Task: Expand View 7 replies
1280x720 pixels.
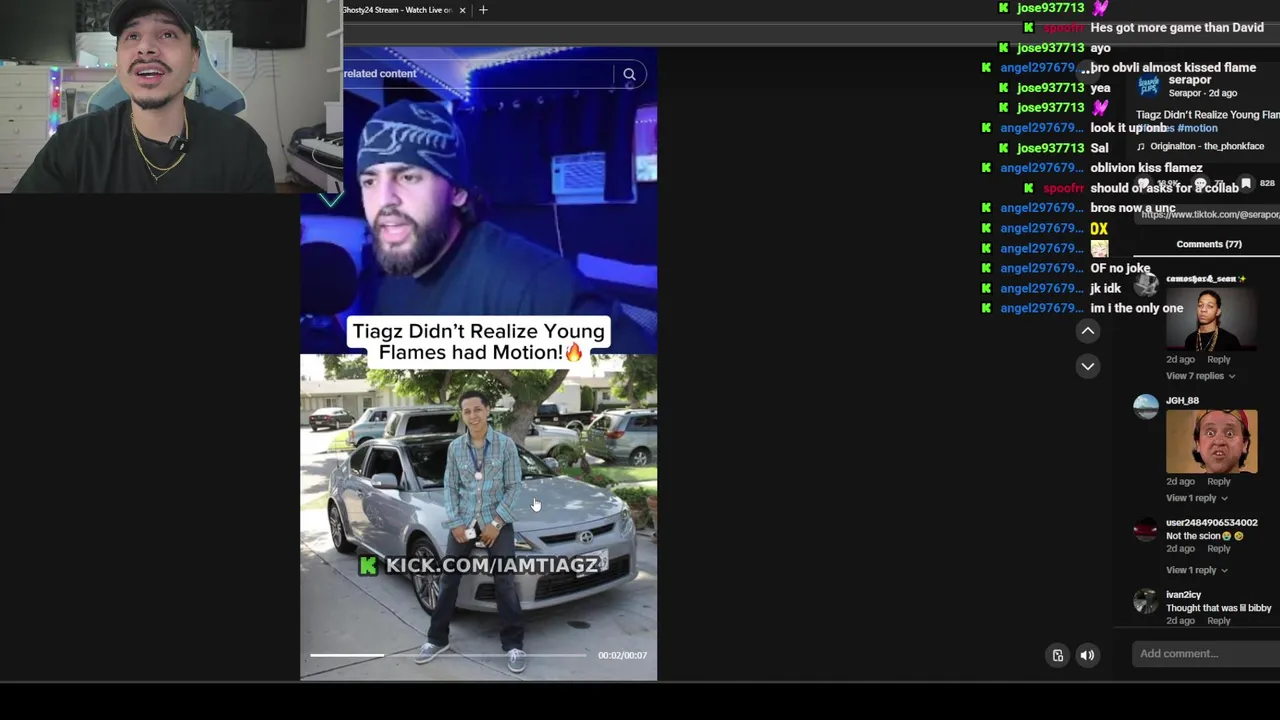Action: coord(1200,376)
